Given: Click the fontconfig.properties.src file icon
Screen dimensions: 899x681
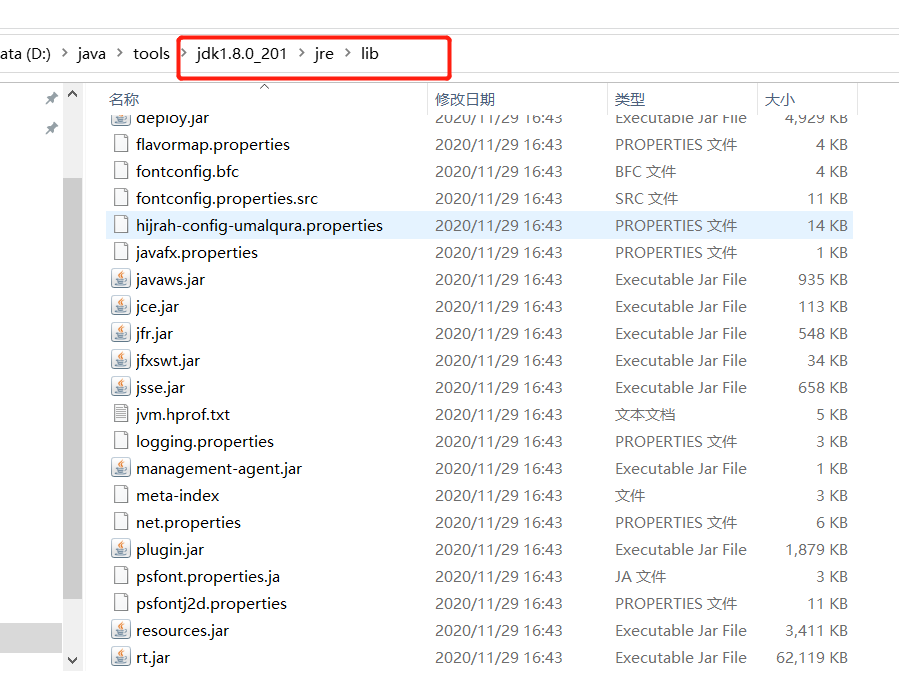Looking at the screenshot, I should [x=121, y=197].
